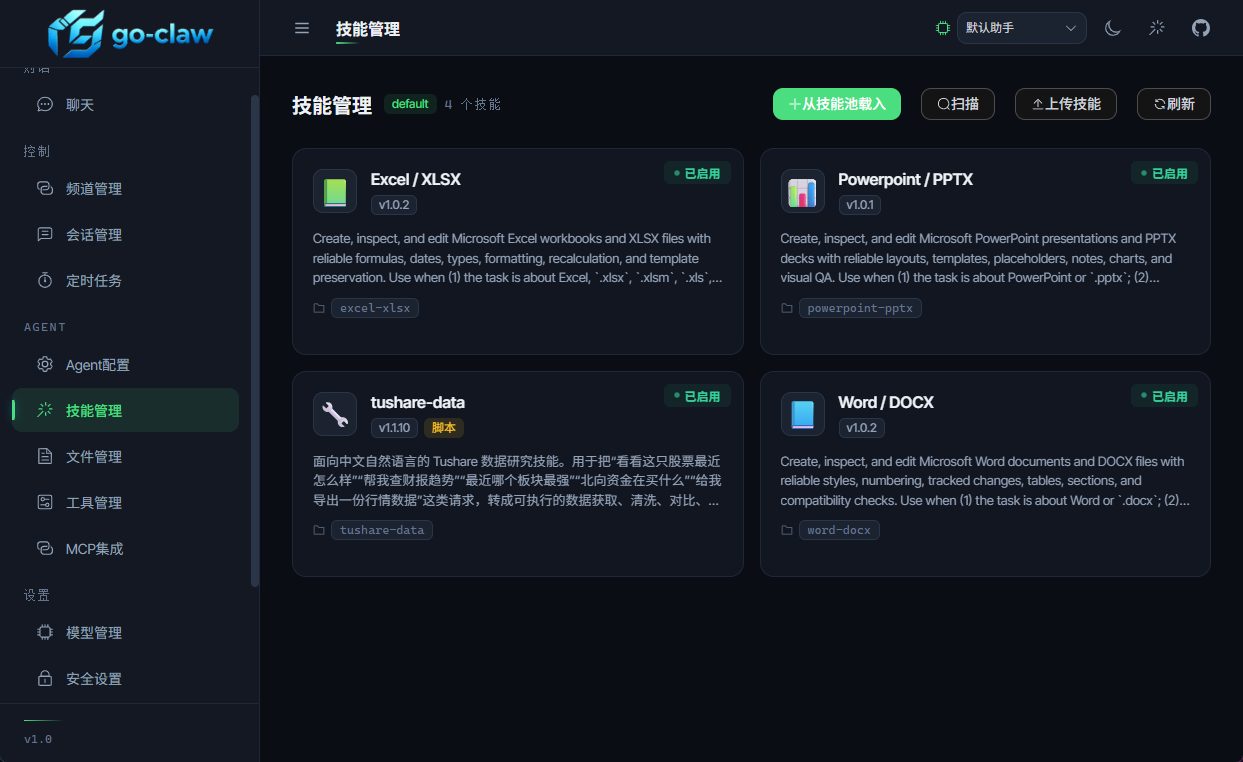
Task: Click the v1.1.10 version badge
Action: (395, 428)
